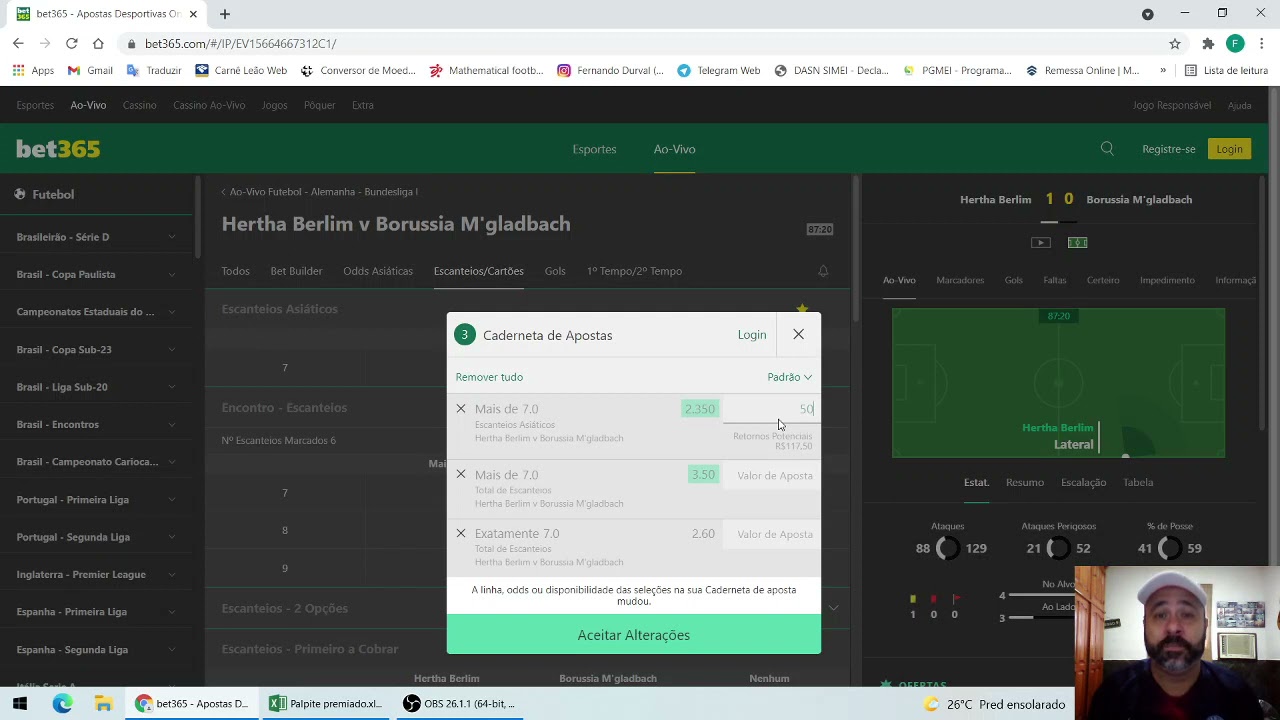Click stake field for Exatamente 7.0

tap(772, 534)
